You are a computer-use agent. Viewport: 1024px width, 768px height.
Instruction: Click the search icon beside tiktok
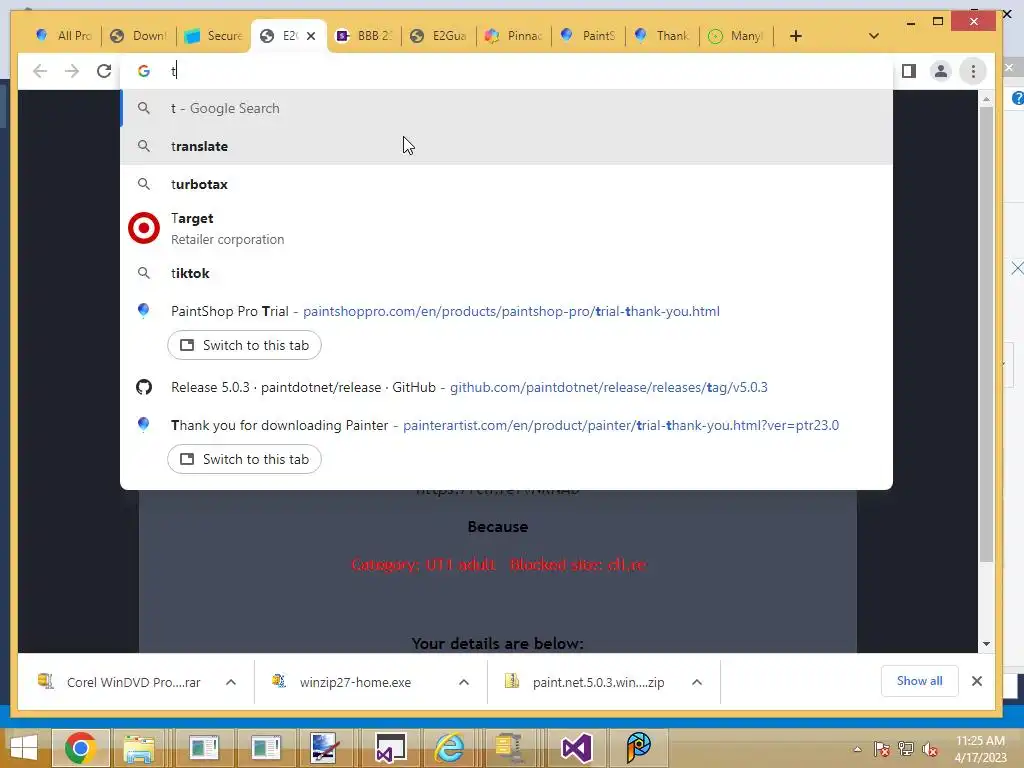(x=144, y=273)
